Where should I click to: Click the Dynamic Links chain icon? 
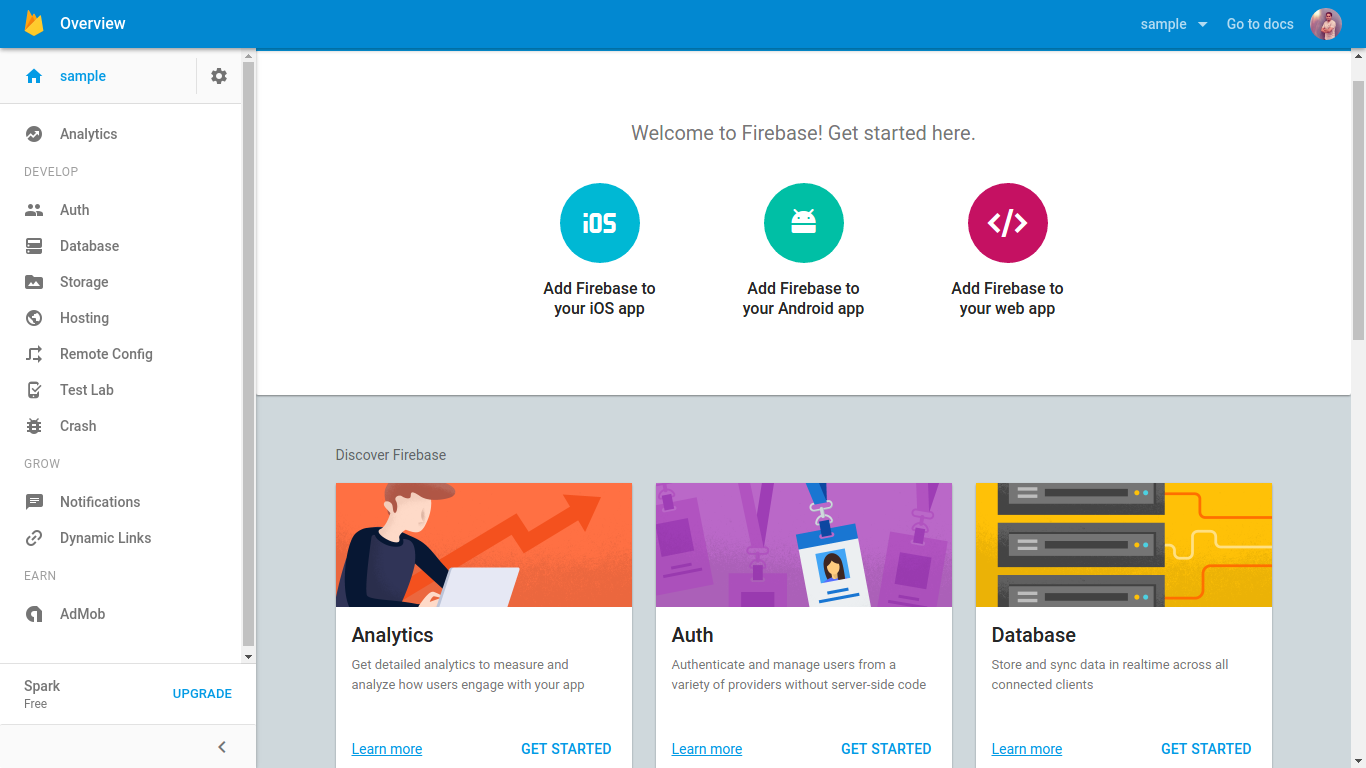[x=34, y=538]
